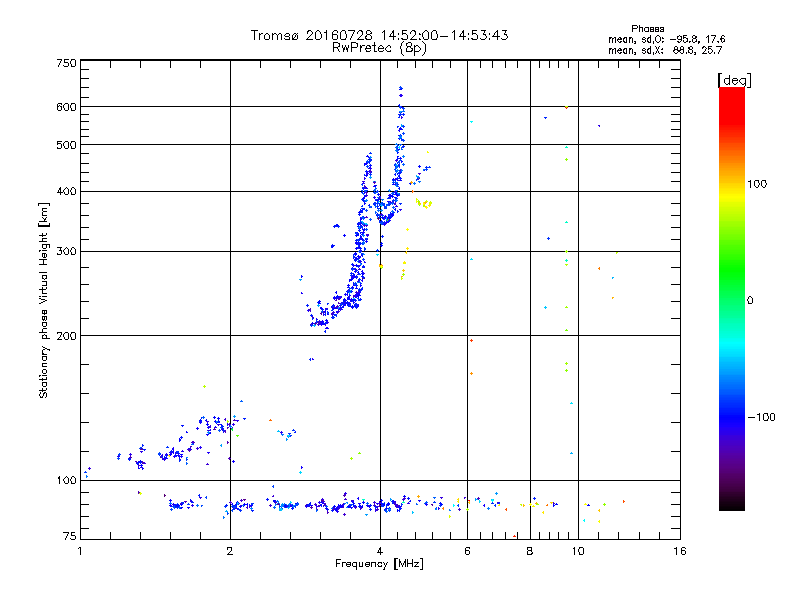Click the x-axis label "1"
This screenshot has width=800, height=600.
[80, 551]
